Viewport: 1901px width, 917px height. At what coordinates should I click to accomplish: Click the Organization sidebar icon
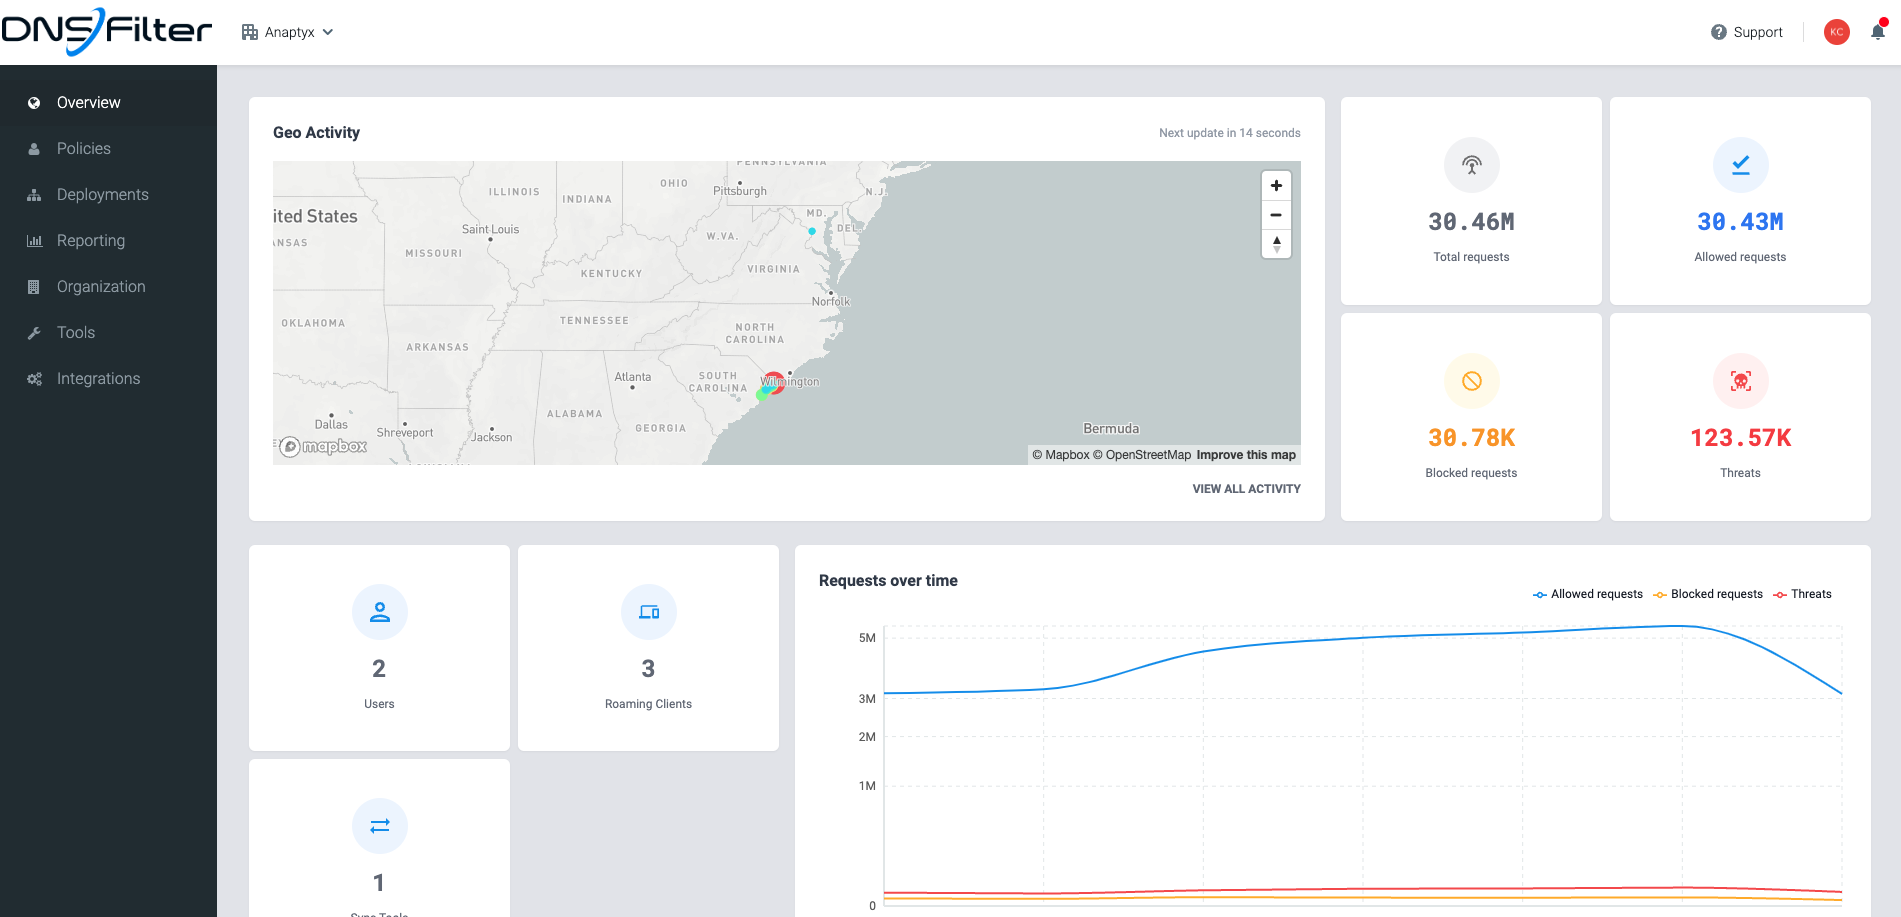click(x=35, y=286)
